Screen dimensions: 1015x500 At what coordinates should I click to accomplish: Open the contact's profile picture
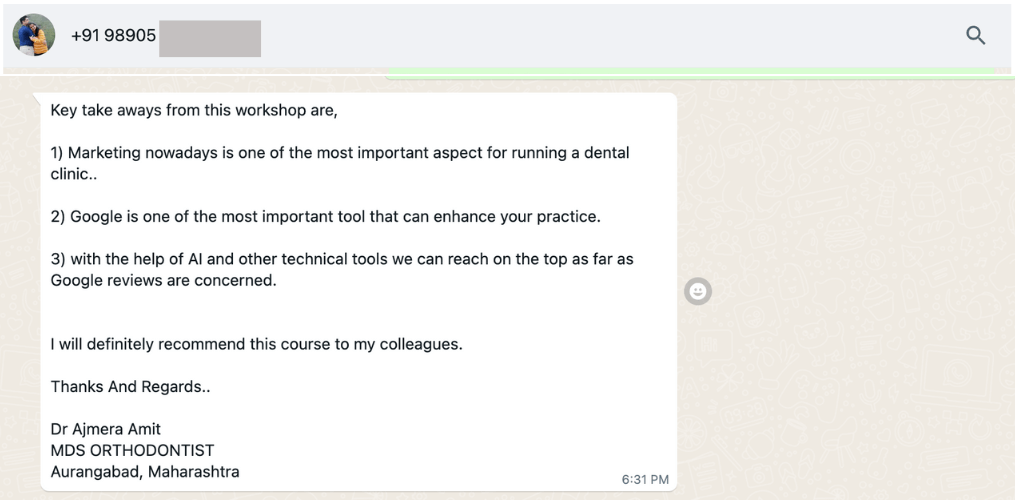point(33,36)
